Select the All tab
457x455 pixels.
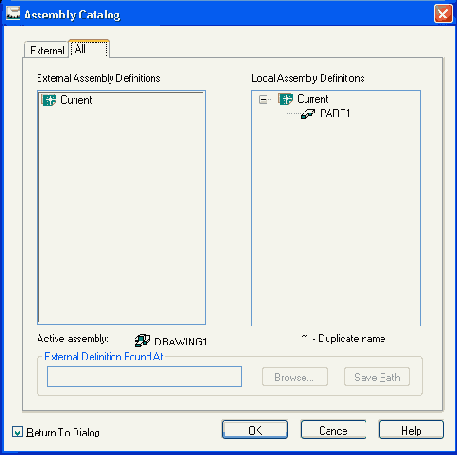tap(89, 49)
